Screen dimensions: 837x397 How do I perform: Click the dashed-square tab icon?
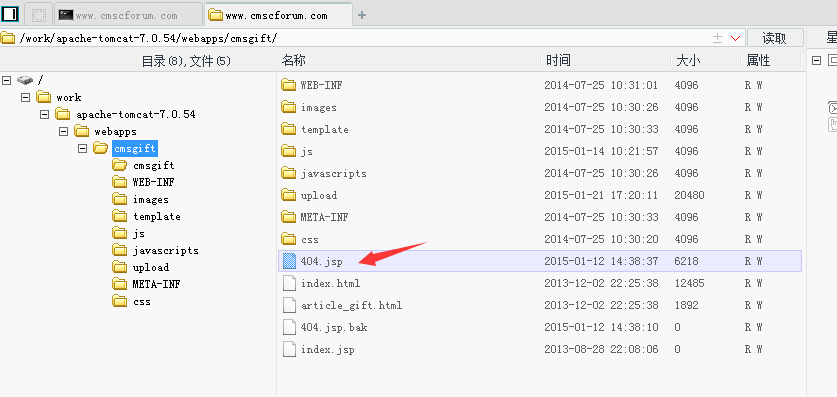39,15
